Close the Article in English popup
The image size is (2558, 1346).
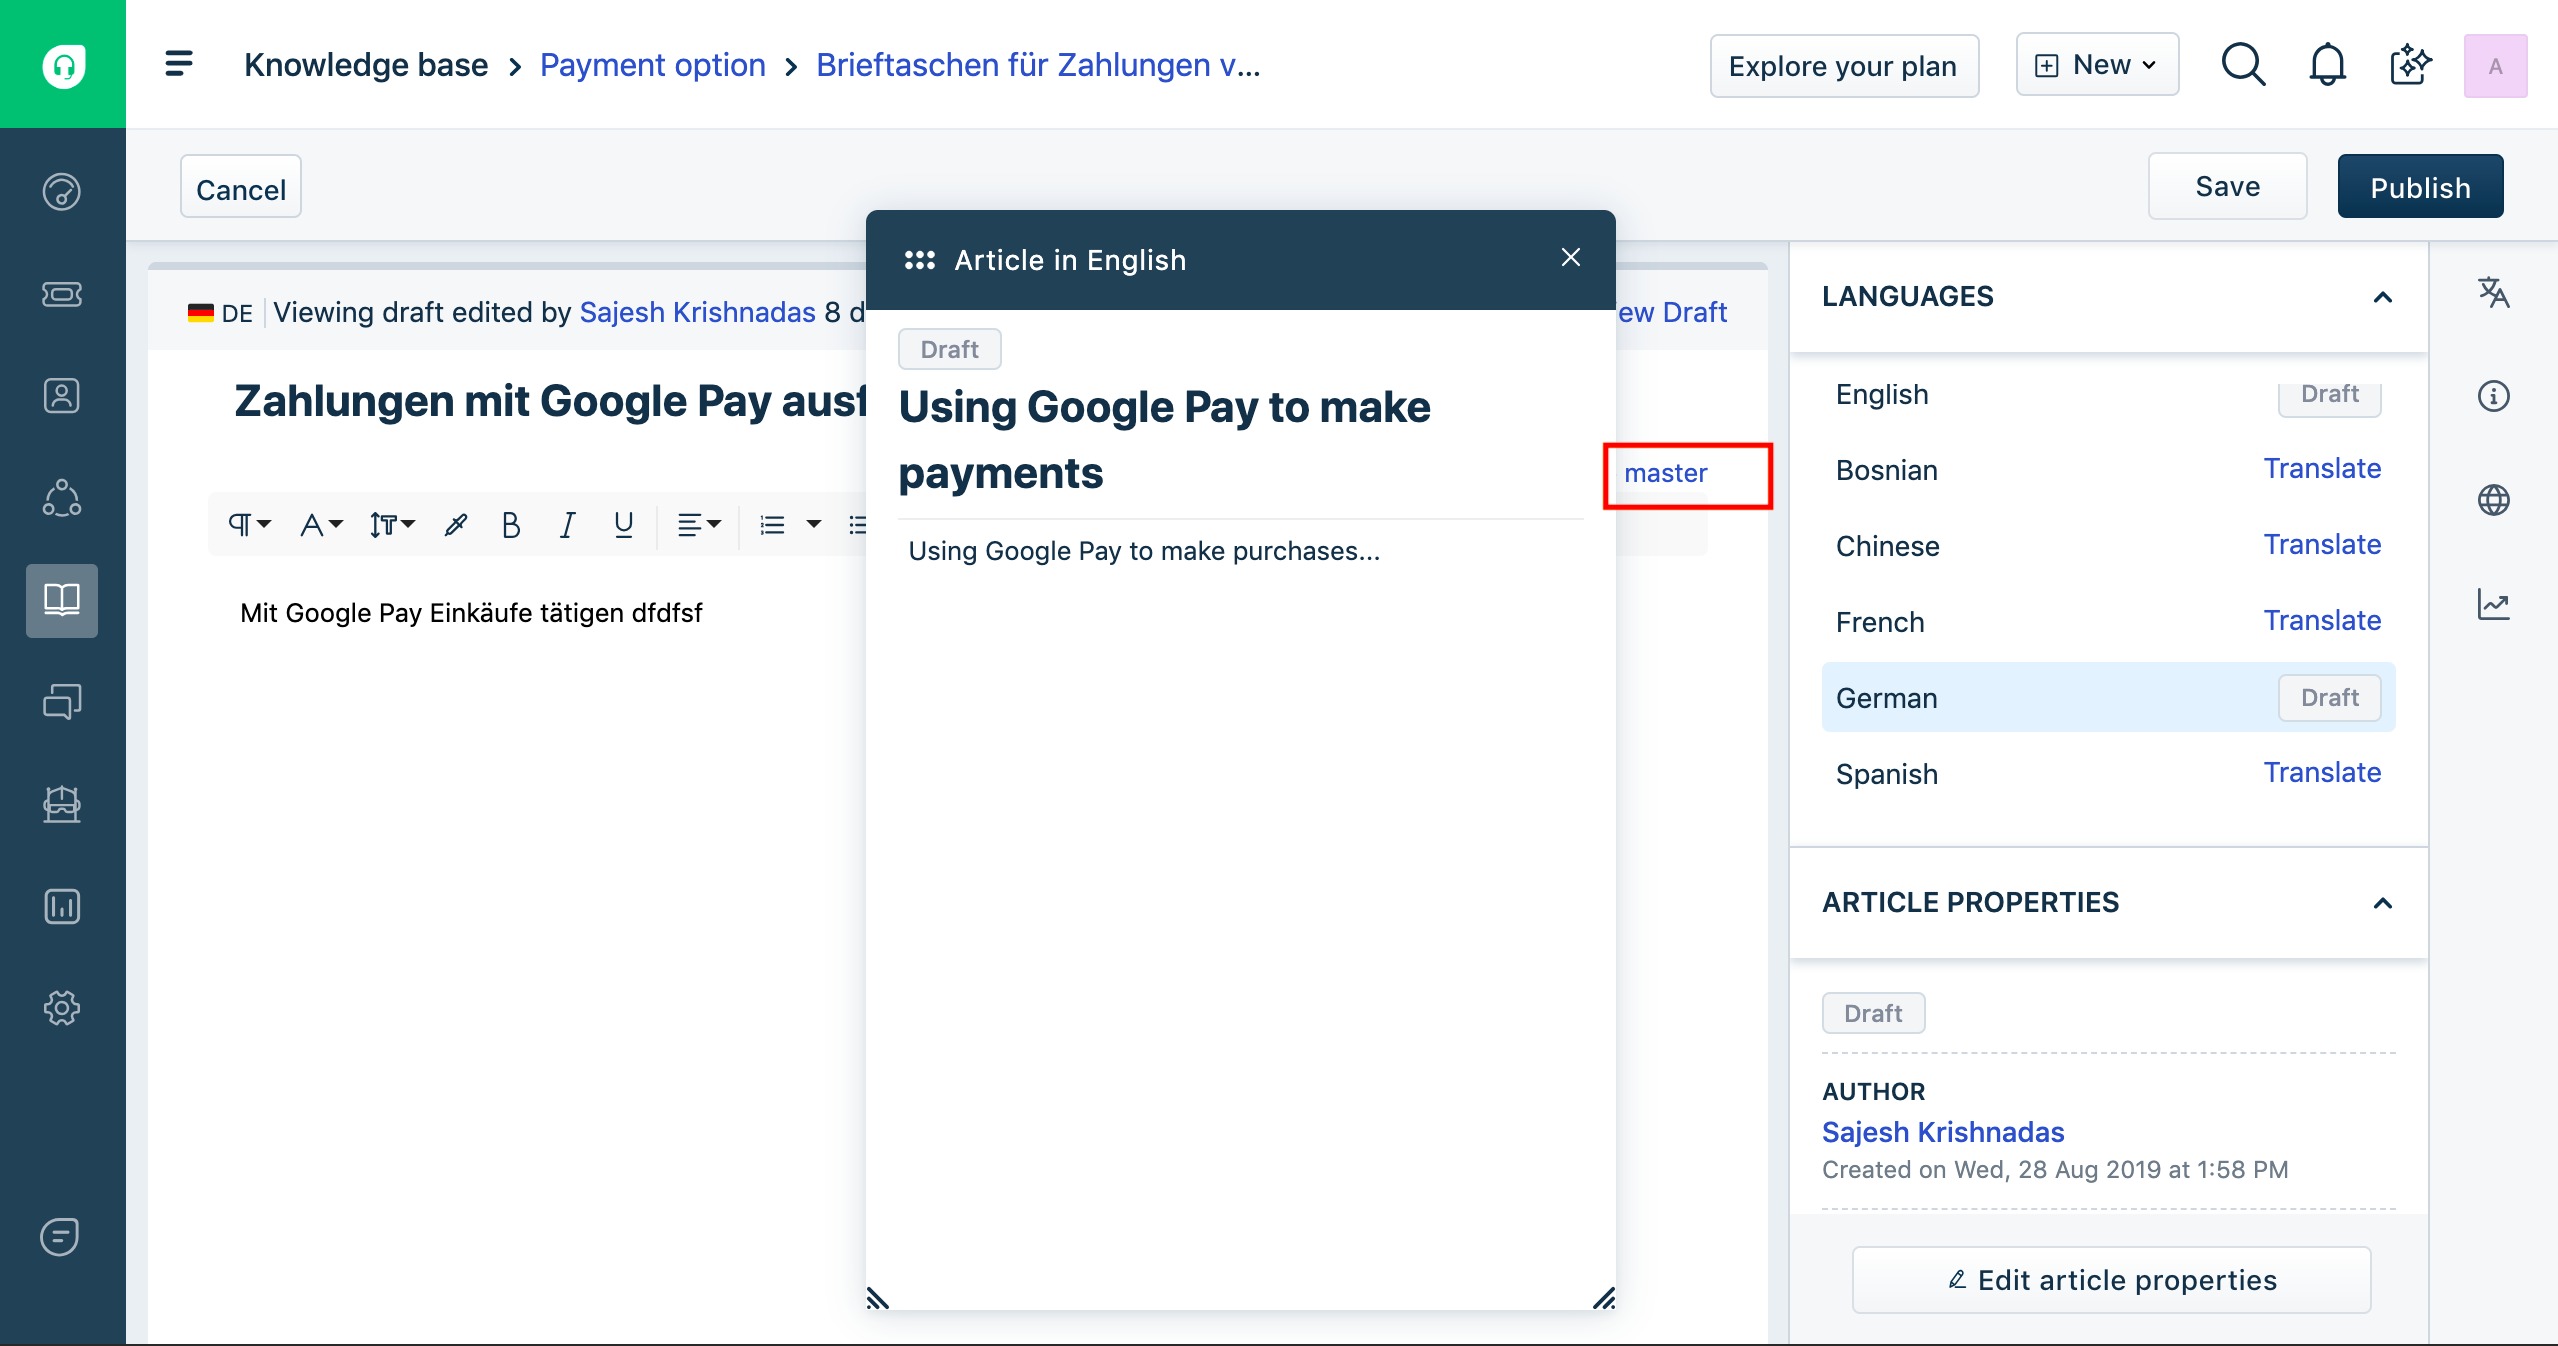pos(1570,258)
